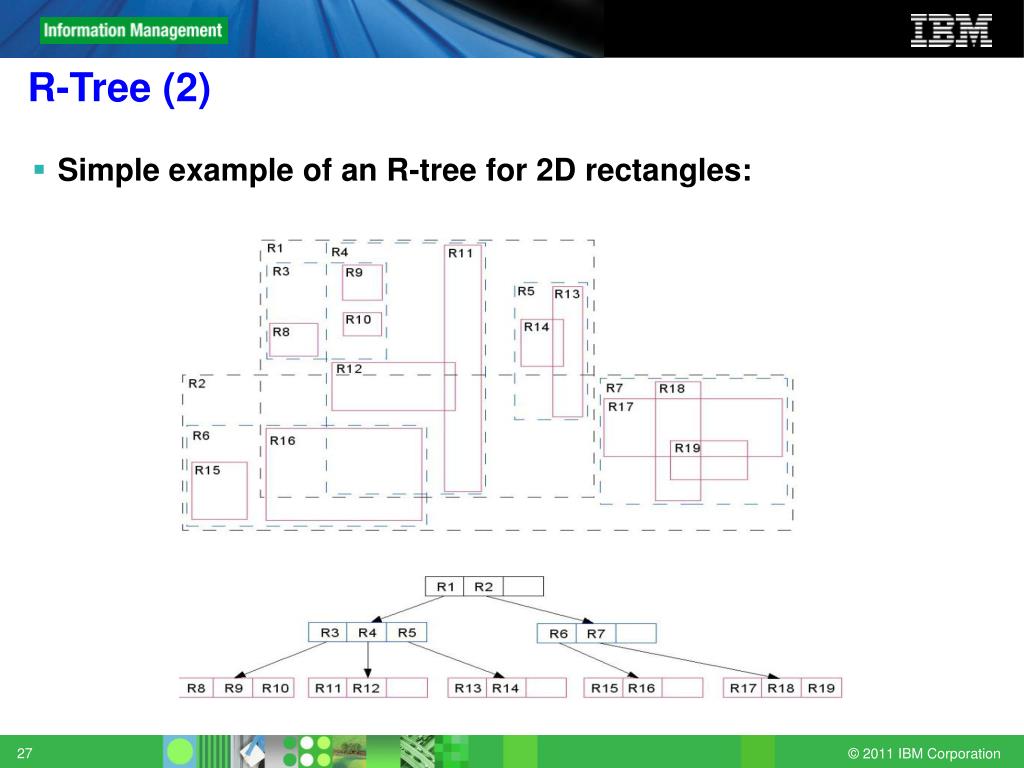Click the R16 rectangle label in the diagram
This screenshot has width=1024, height=768.
pos(282,441)
